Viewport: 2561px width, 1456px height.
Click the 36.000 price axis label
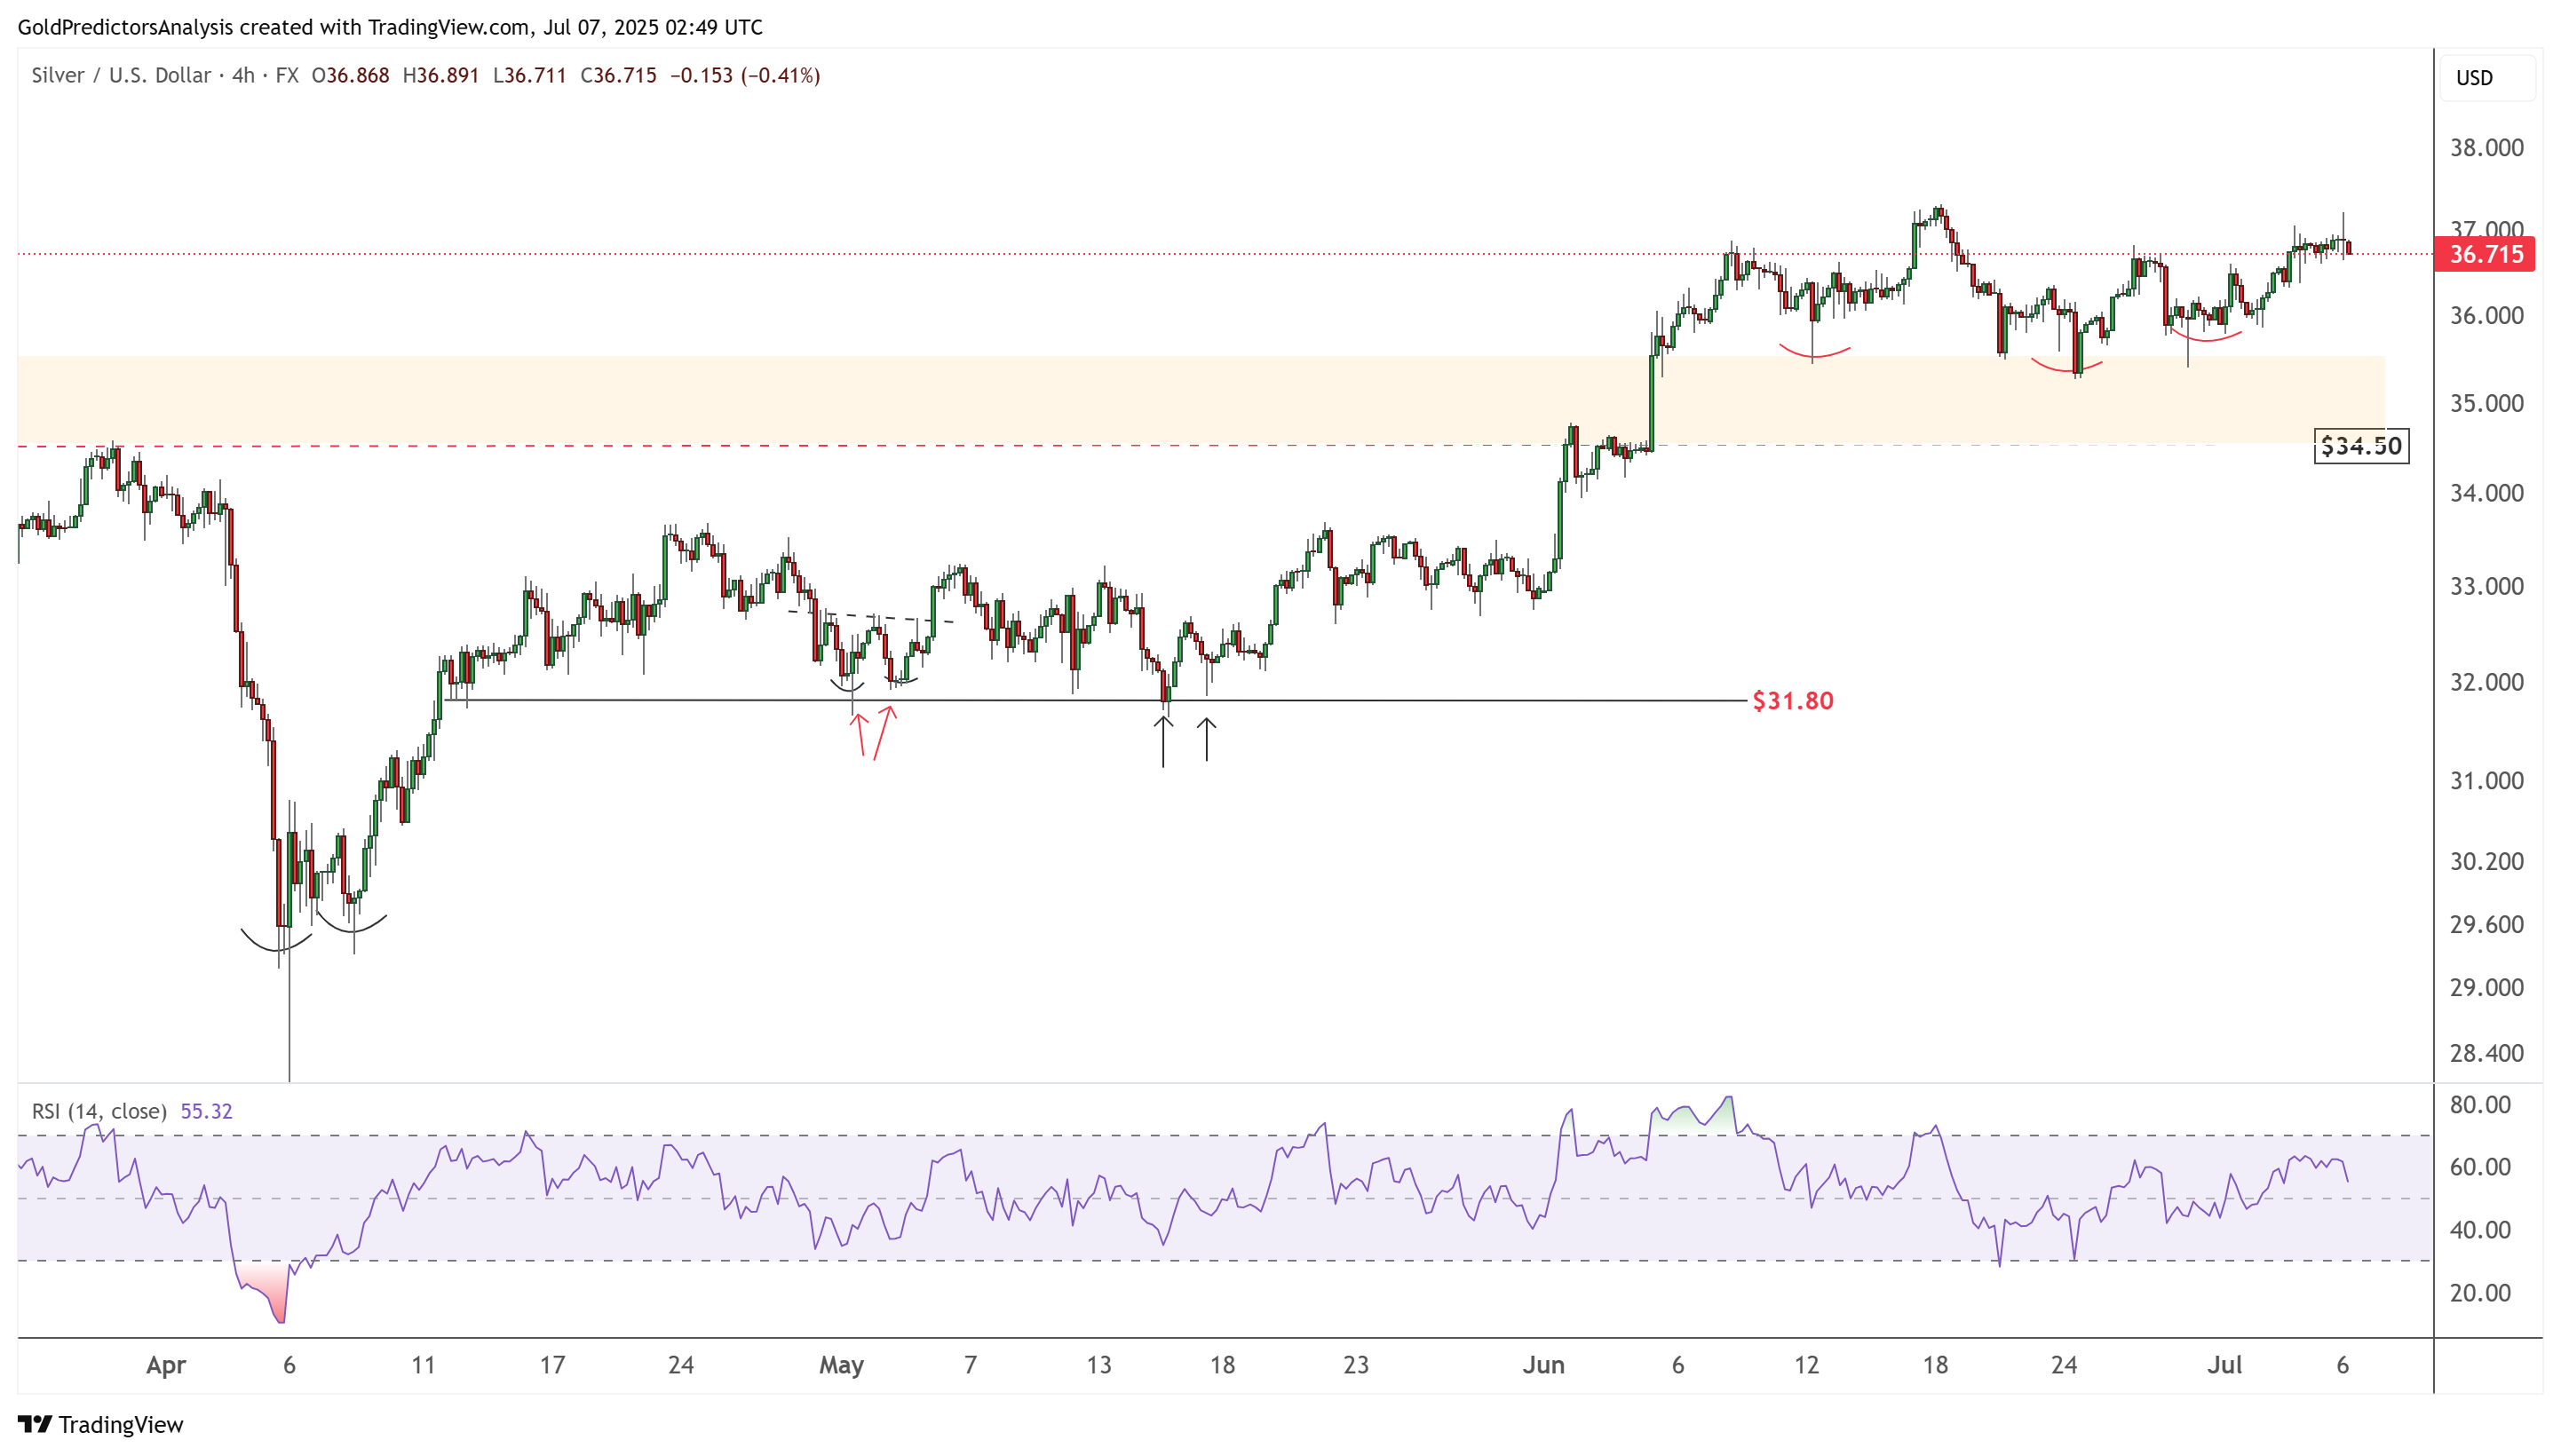(x=2486, y=316)
